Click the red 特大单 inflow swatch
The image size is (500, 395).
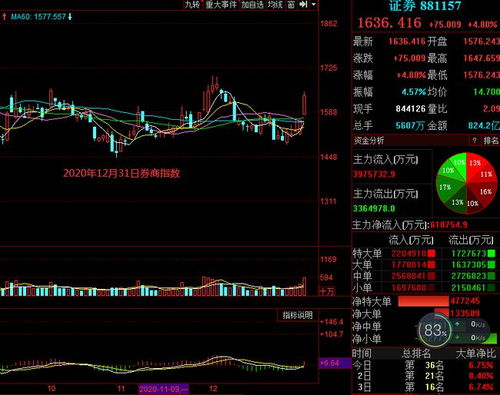point(431,254)
